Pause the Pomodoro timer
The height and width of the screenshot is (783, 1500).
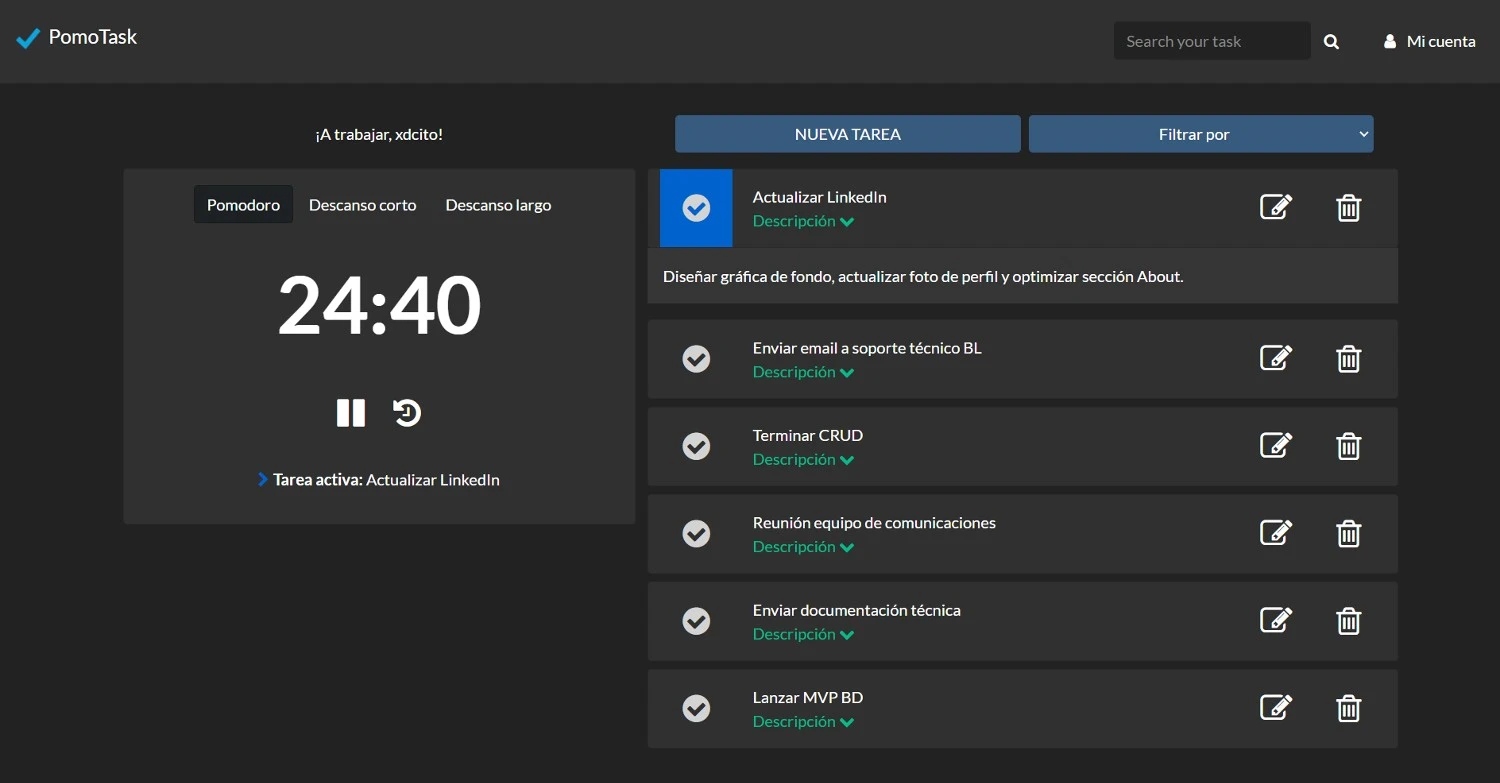click(x=351, y=413)
